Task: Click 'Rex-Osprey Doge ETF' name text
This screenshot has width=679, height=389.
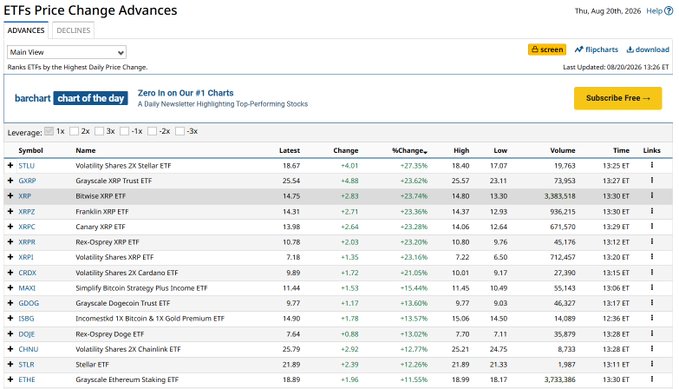Action: (110, 334)
